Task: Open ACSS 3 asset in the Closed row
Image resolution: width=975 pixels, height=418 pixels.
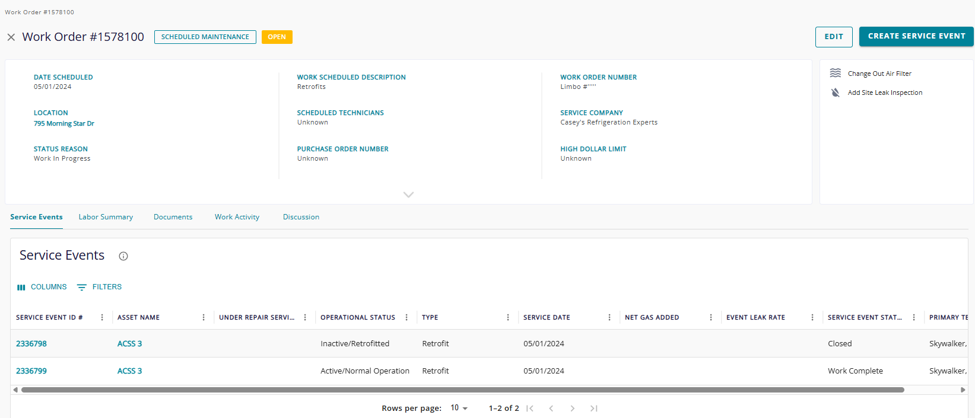Action: point(130,343)
